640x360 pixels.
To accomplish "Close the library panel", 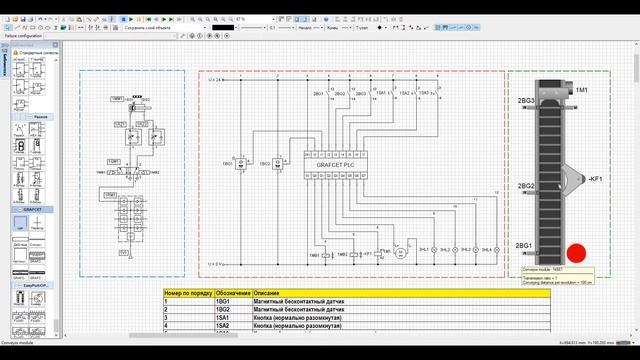I will (56, 44).
